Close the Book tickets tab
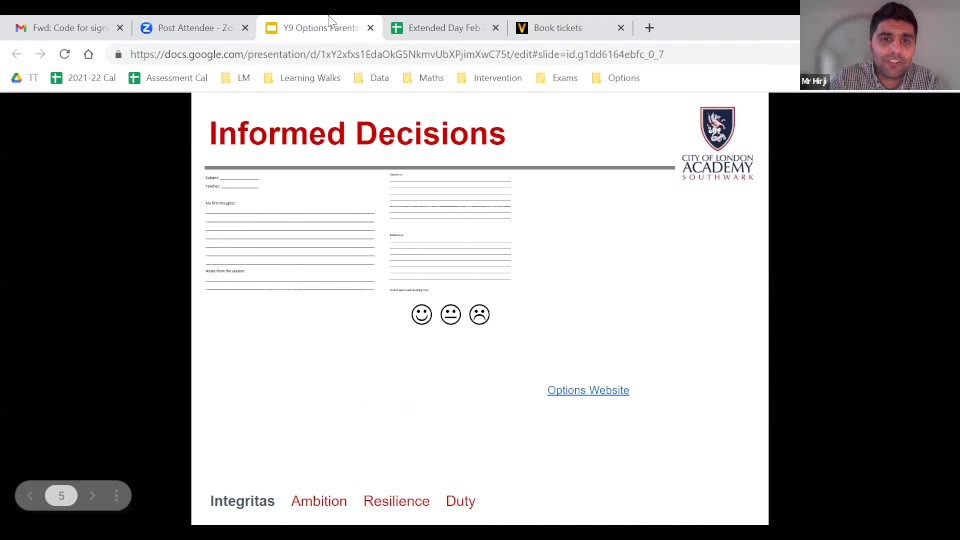960x540 pixels. 620,28
